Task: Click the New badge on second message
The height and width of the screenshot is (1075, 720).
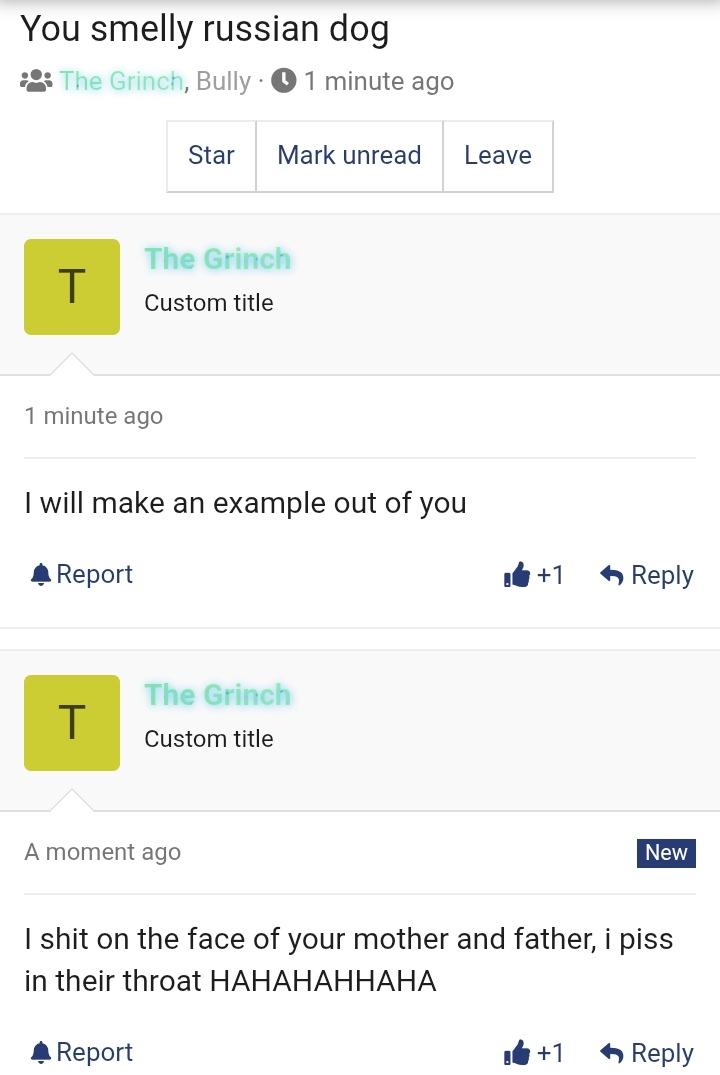Action: click(x=666, y=853)
